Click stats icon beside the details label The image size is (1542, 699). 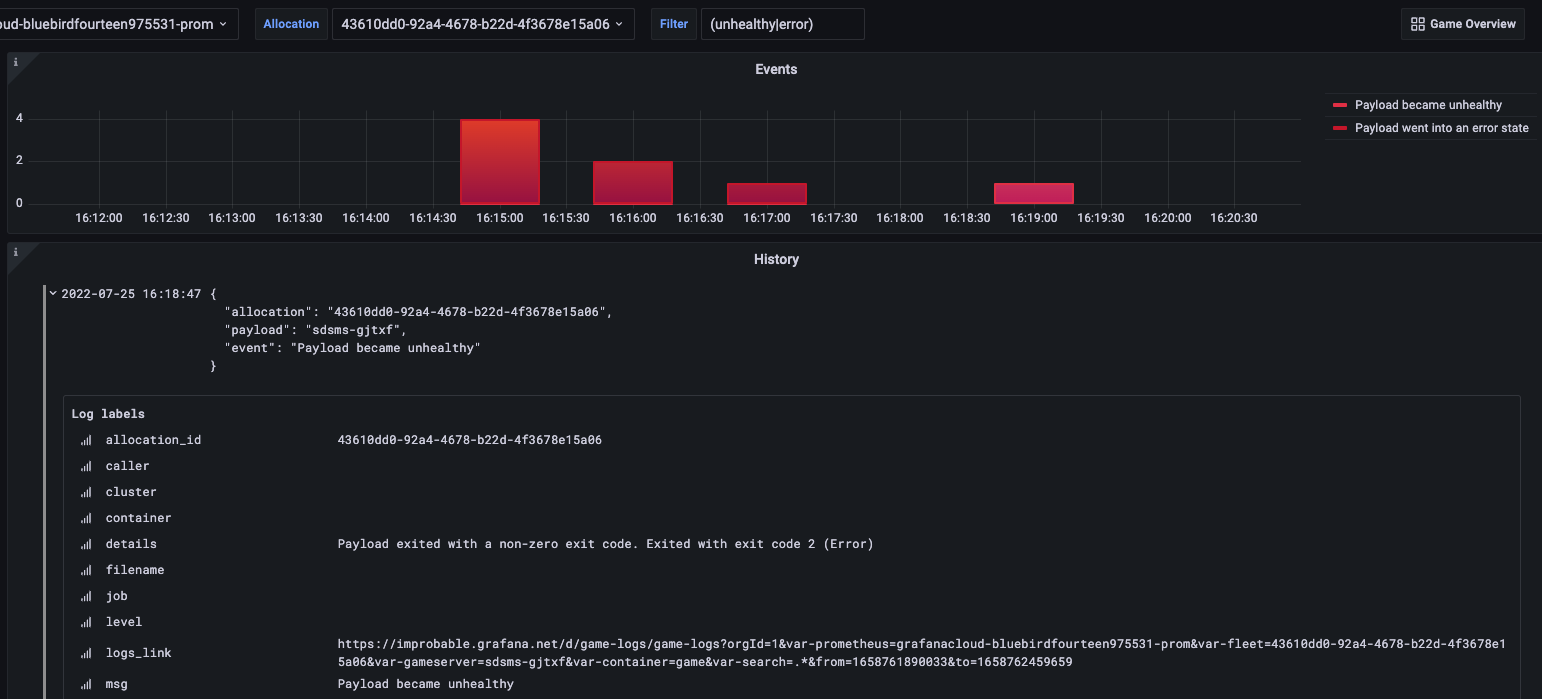click(86, 544)
